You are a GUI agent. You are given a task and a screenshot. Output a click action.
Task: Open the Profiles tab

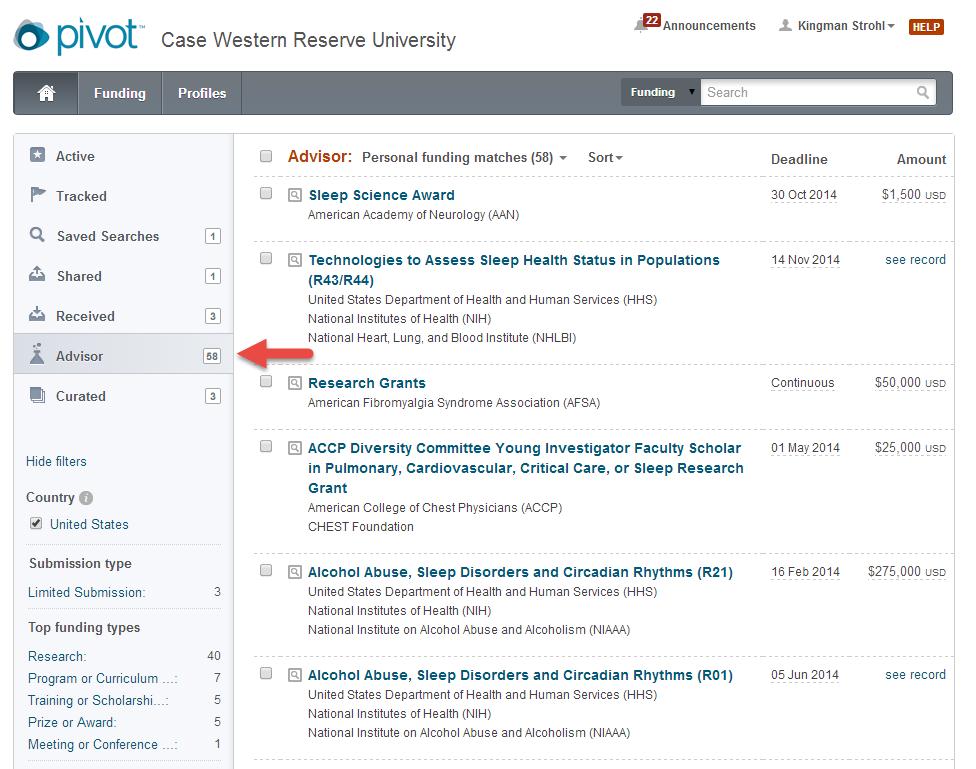coord(202,93)
